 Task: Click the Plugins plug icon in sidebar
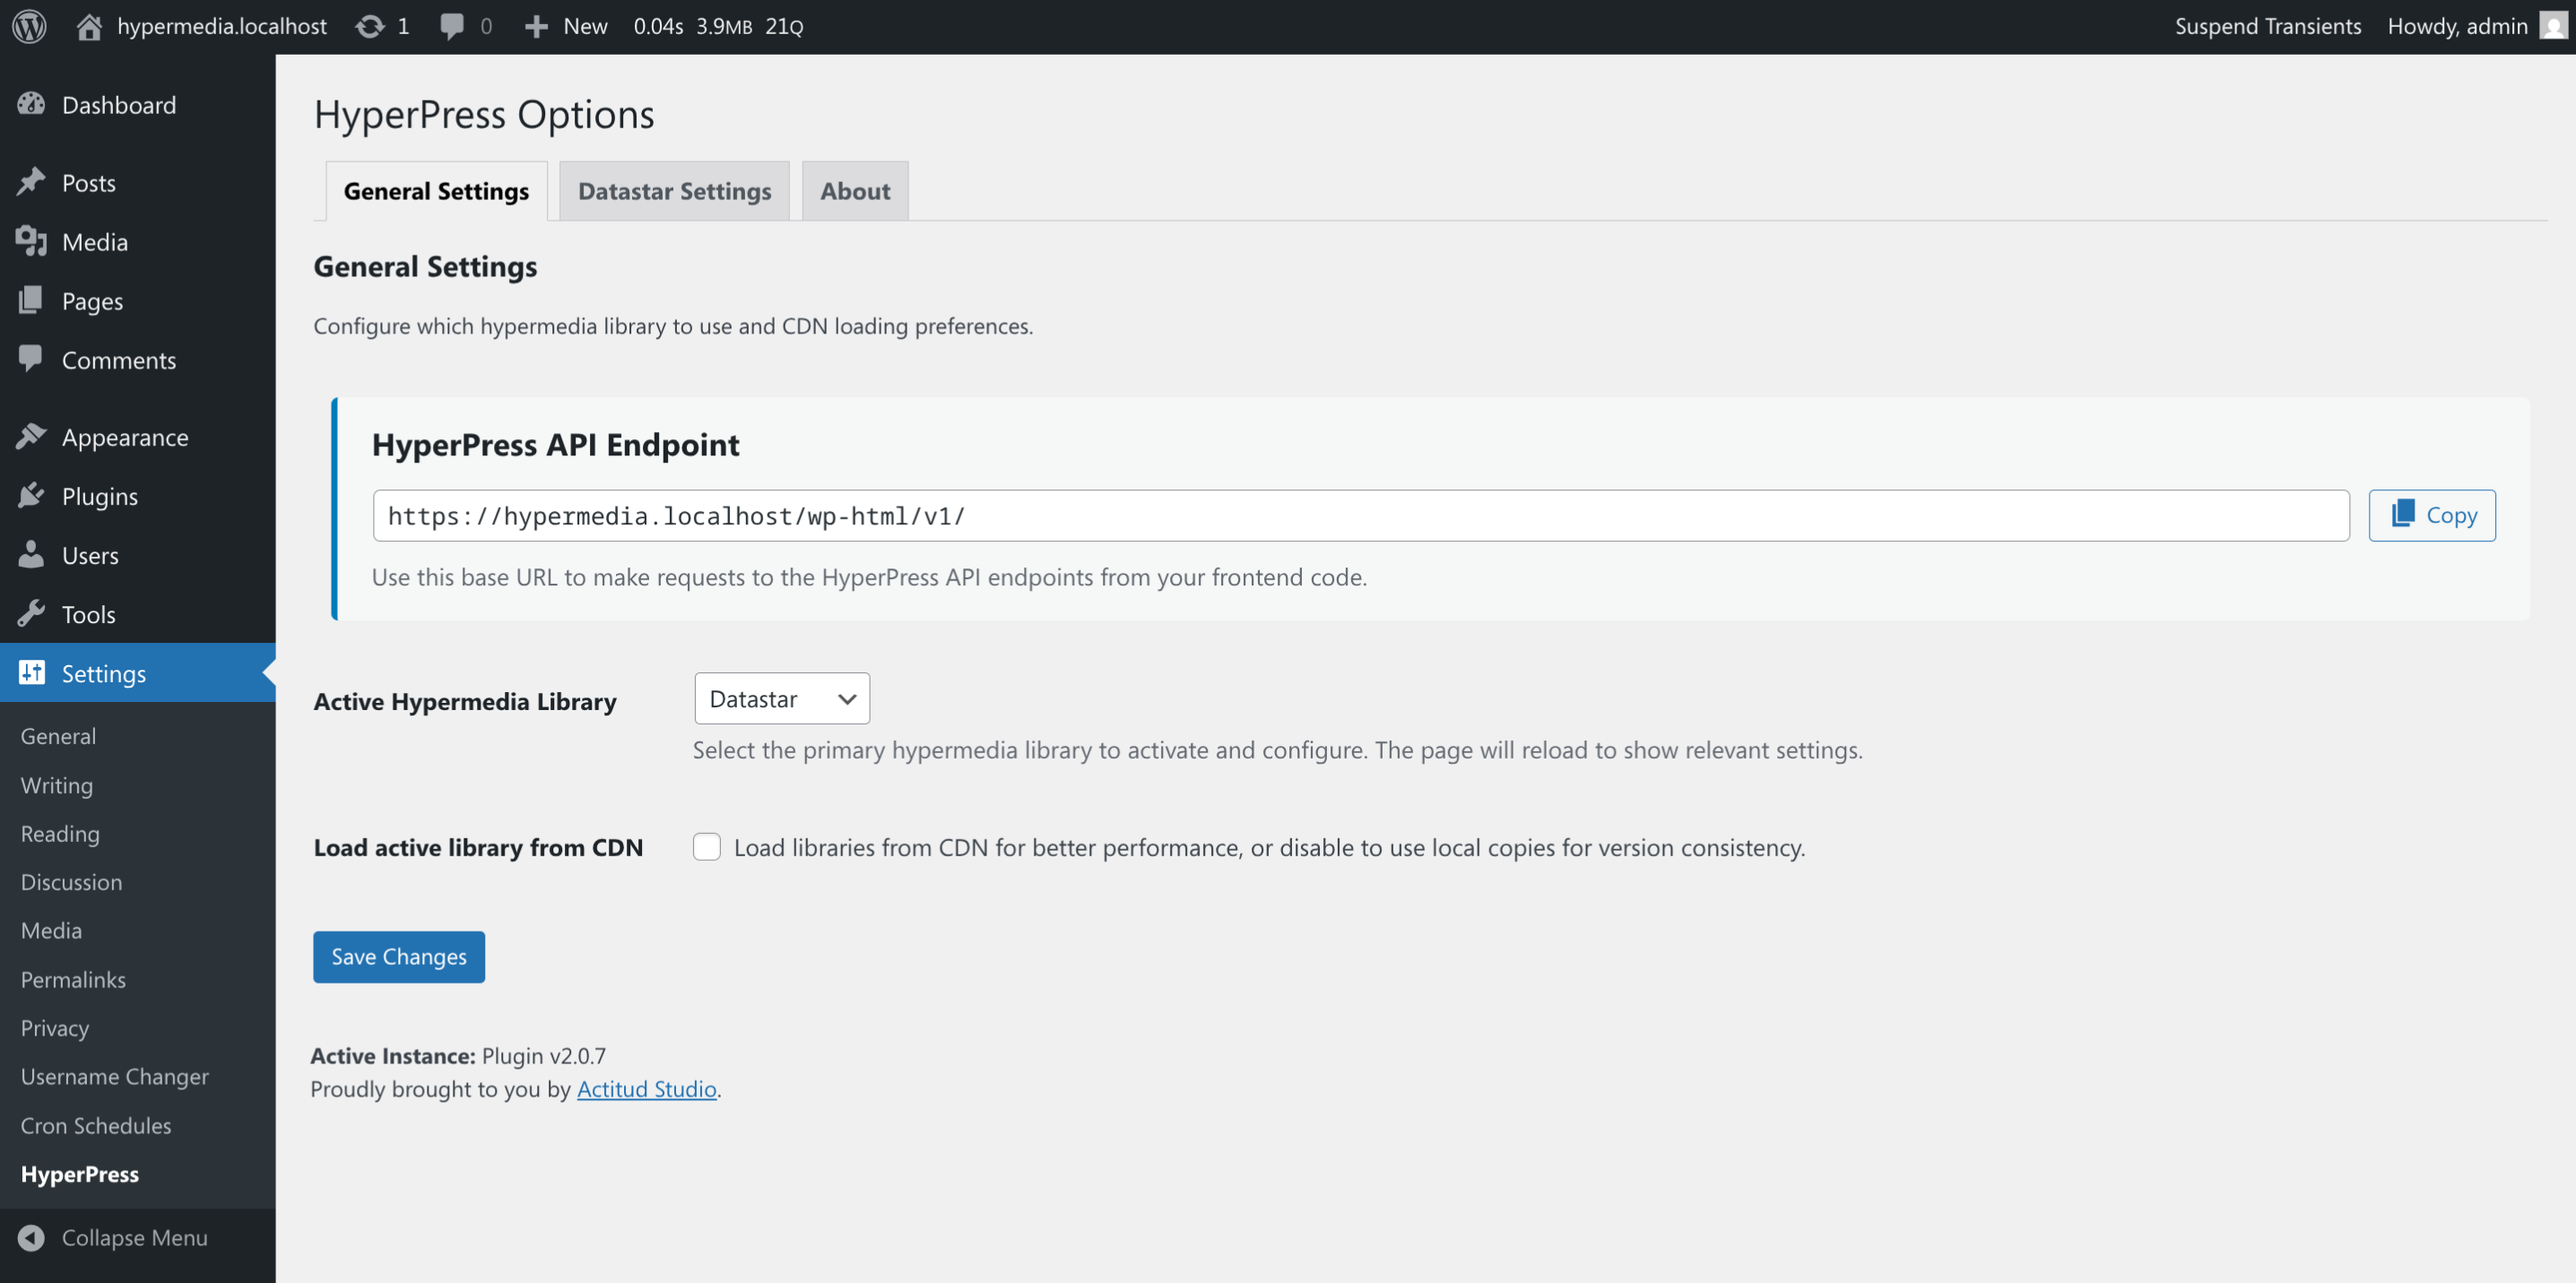pyautogui.click(x=32, y=495)
